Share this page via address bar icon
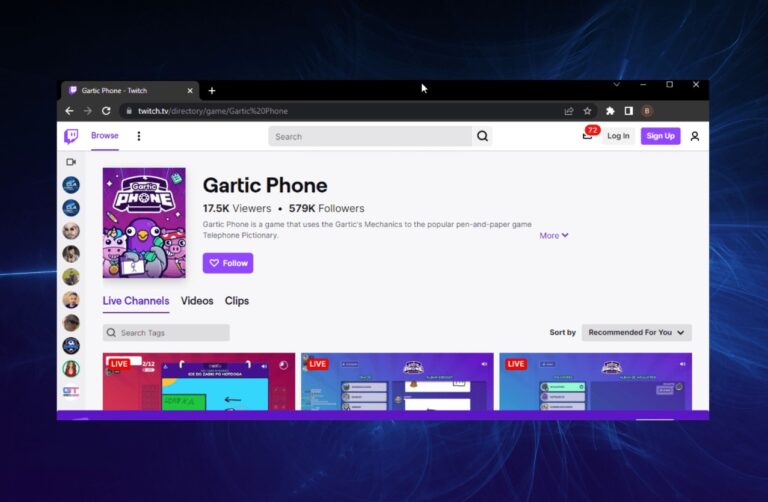 click(569, 111)
